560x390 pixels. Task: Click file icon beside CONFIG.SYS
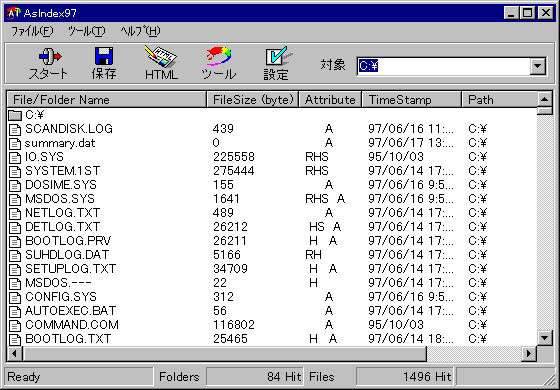15,297
